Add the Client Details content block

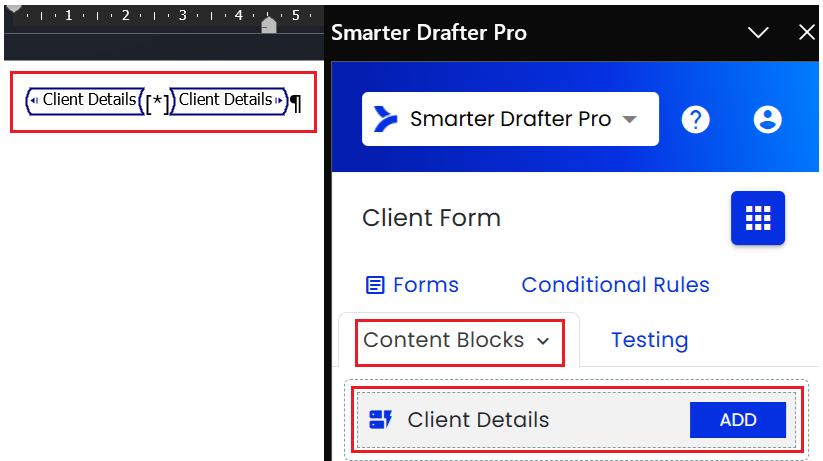point(738,420)
